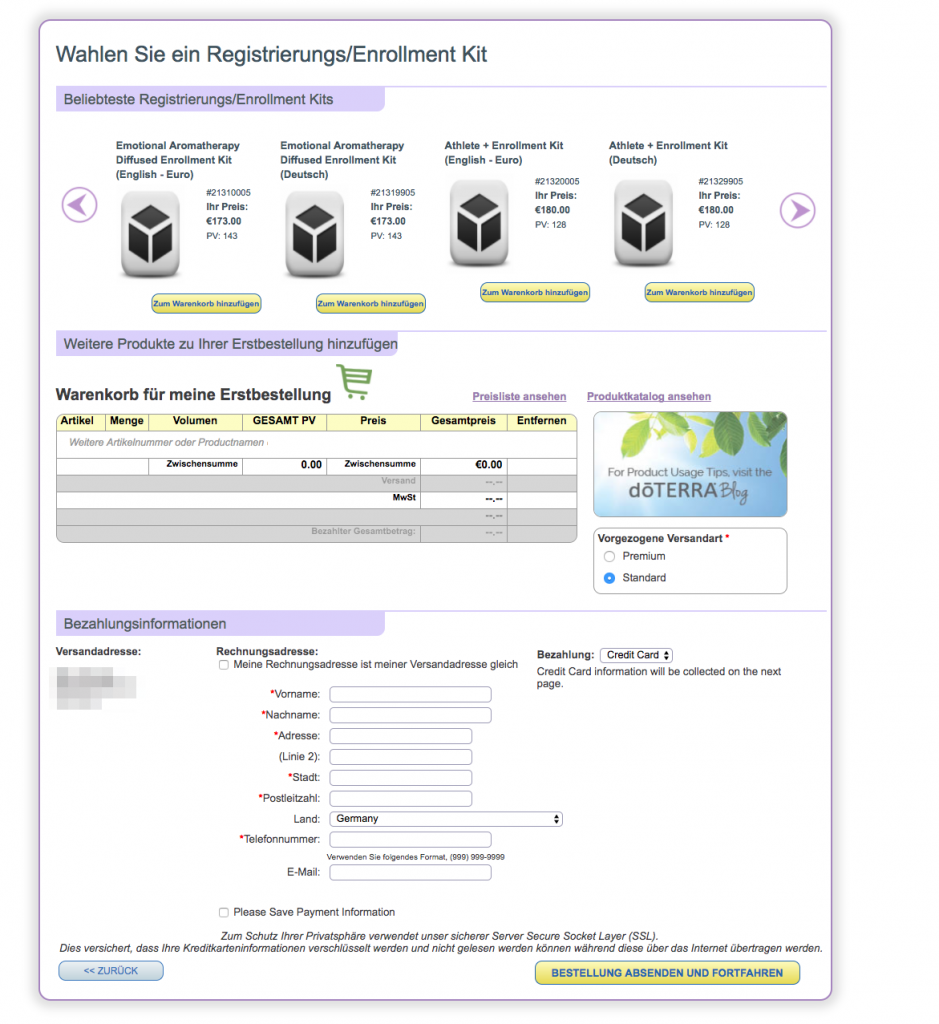Click the next kits carousel arrow
The image size is (939, 1024).
click(797, 210)
